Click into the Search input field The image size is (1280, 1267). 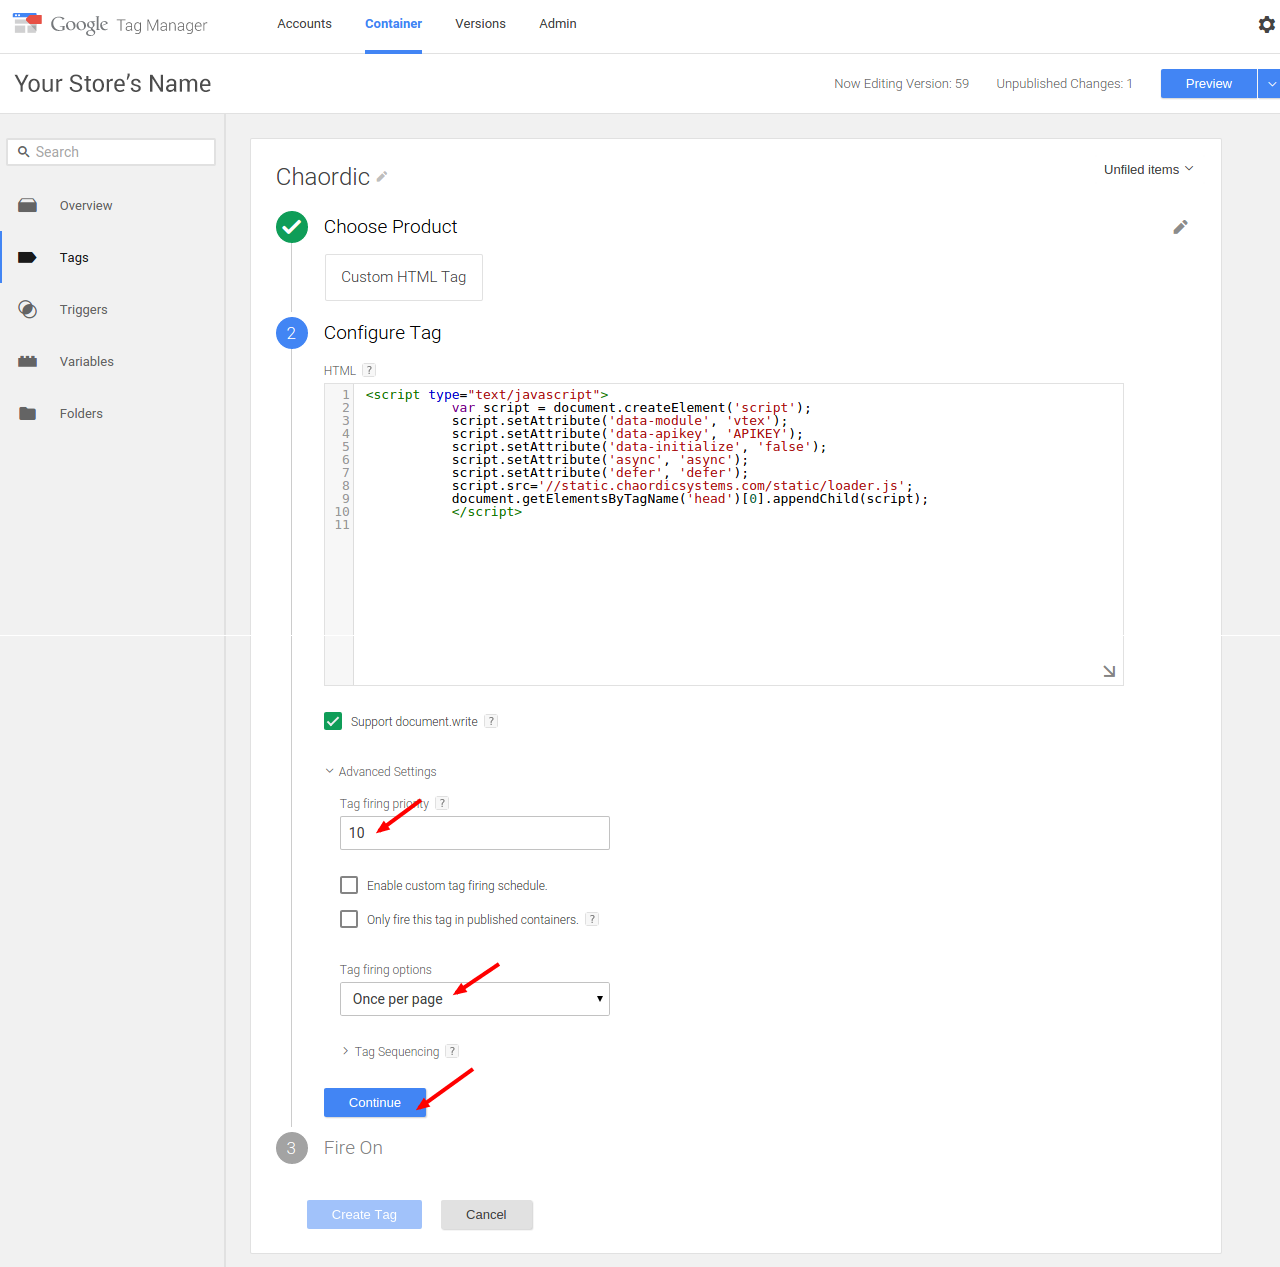click(x=111, y=152)
